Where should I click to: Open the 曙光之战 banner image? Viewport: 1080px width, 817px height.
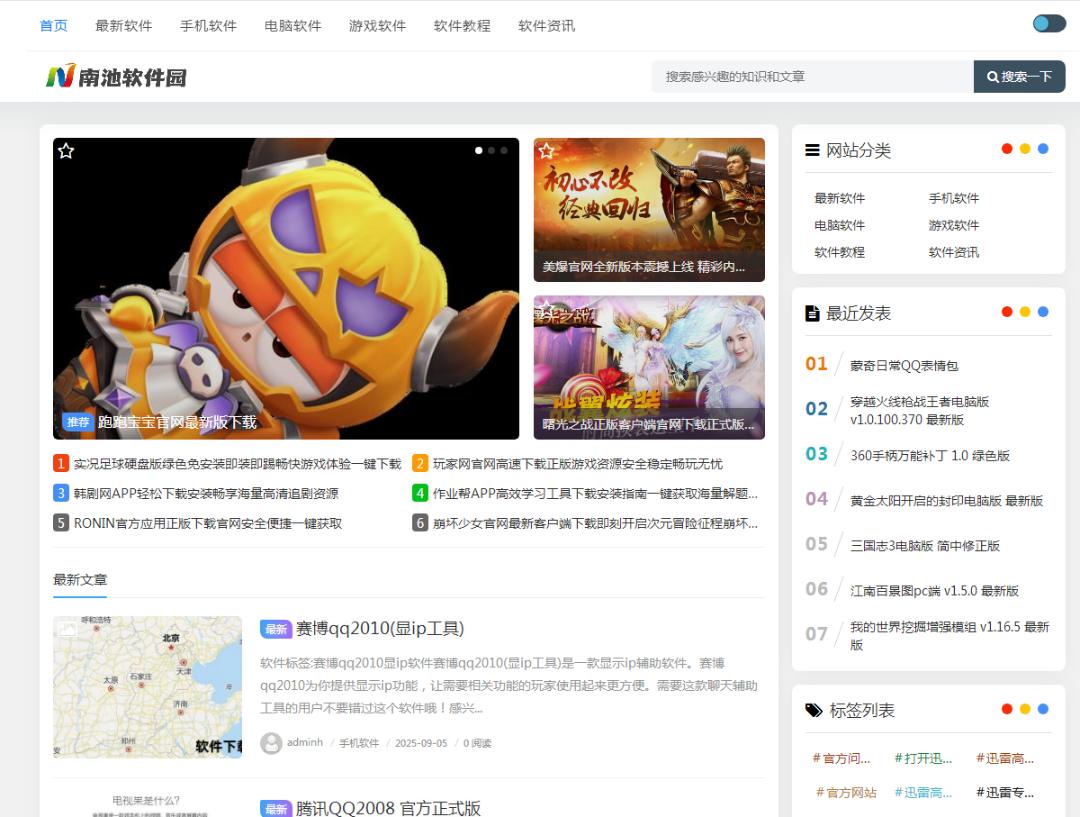(x=650, y=367)
